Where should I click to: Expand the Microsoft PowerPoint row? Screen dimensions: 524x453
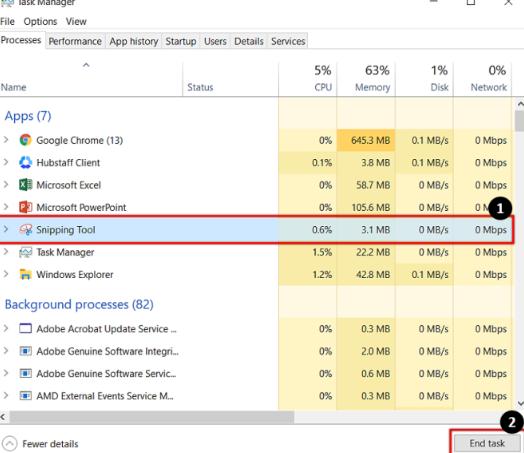point(6,207)
